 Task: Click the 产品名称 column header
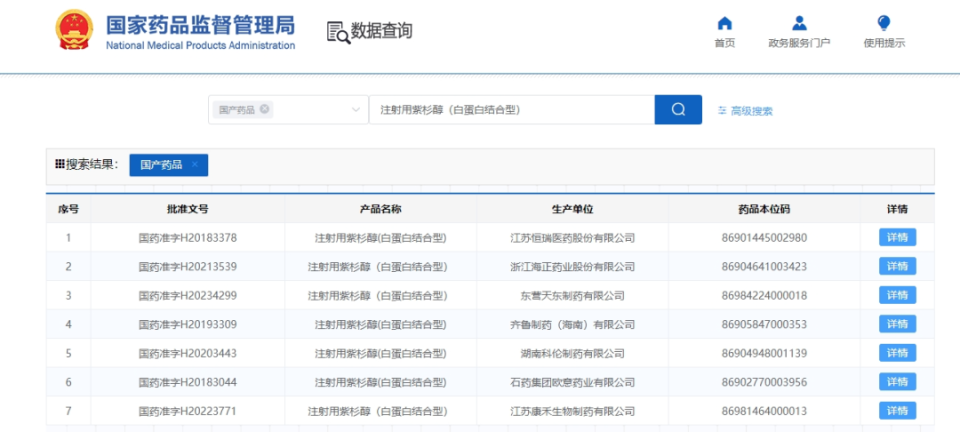tap(380, 209)
